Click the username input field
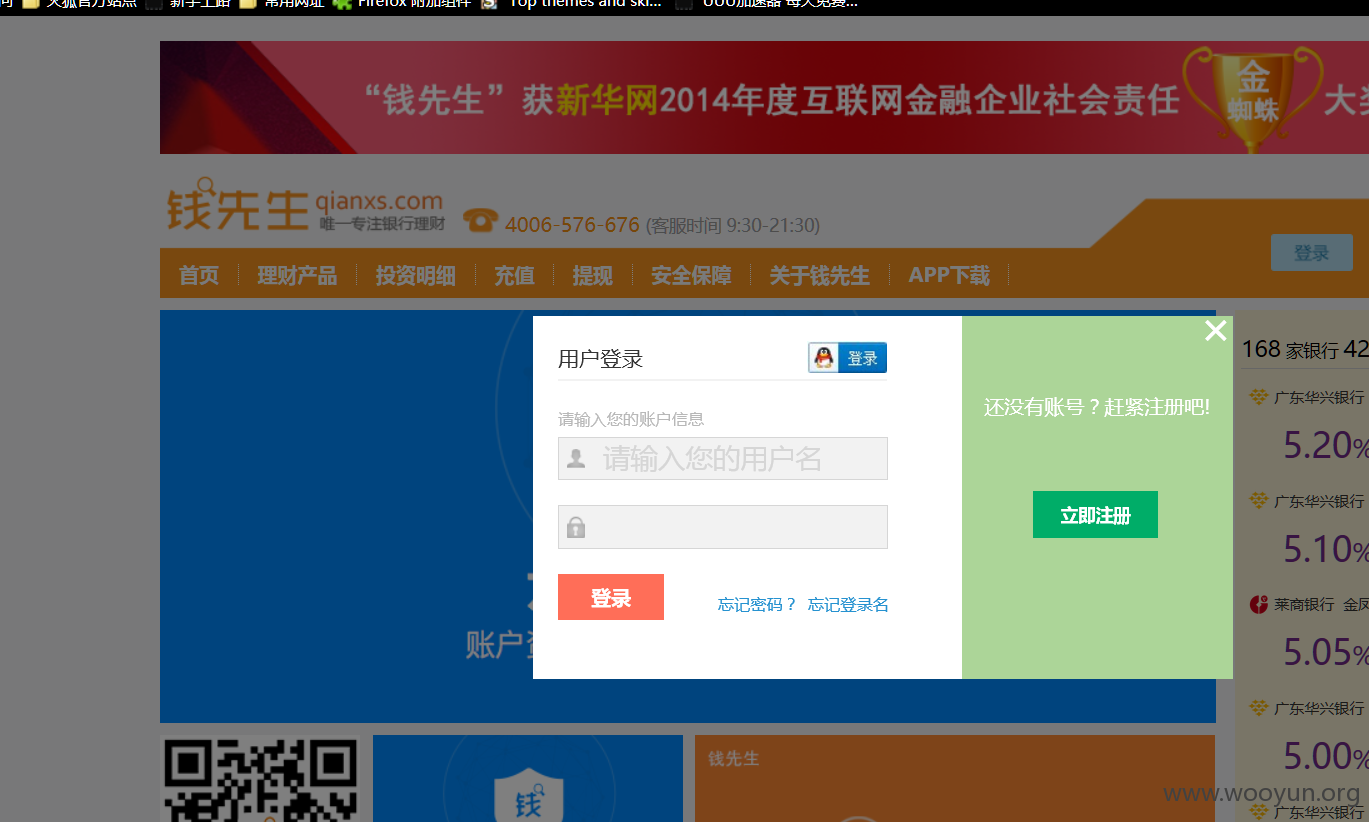 723,459
